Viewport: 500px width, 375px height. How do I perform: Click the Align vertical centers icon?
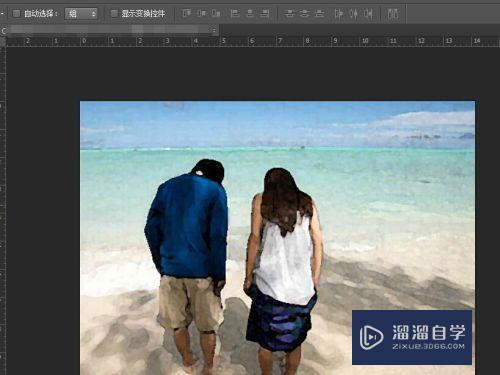tap(201, 14)
